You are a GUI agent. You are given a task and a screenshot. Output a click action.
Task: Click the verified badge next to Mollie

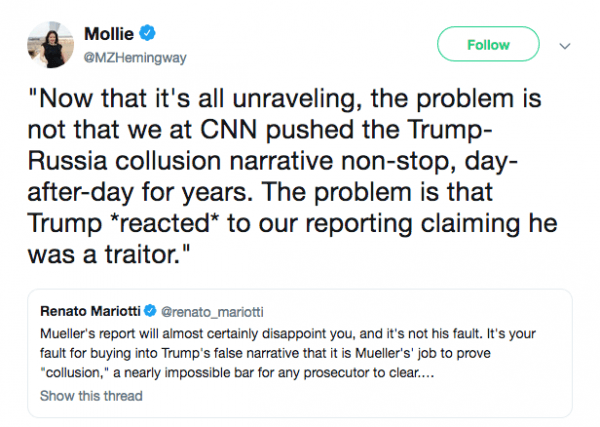pos(161,34)
